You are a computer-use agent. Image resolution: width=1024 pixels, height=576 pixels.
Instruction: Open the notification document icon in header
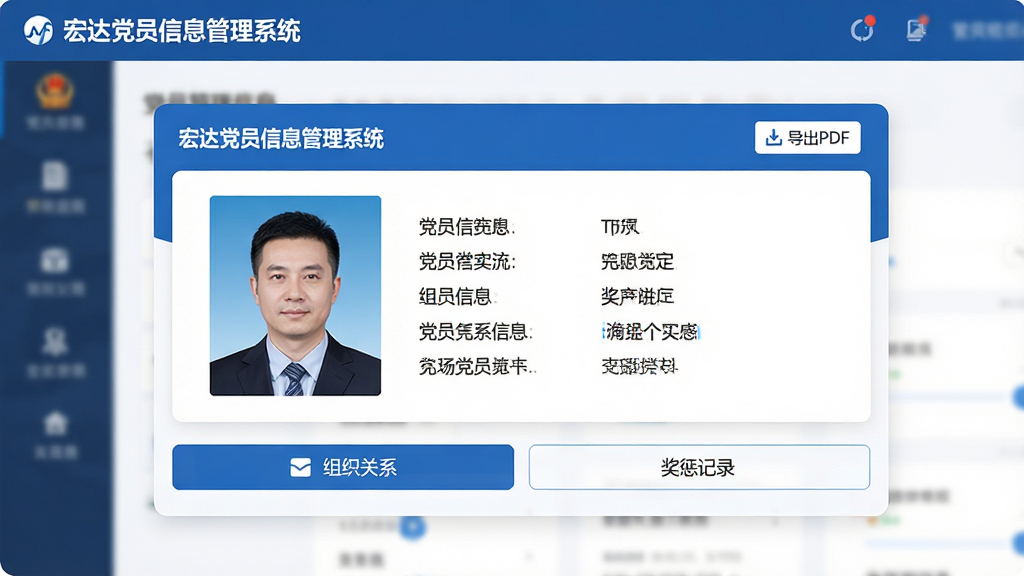click(x=917, y=29)
